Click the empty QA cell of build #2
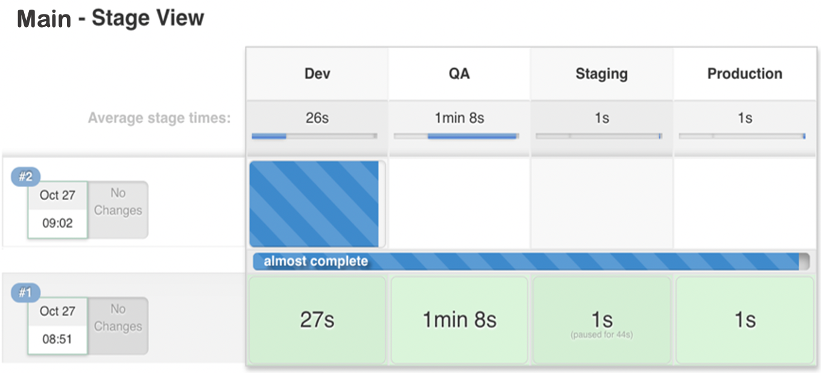 tap(459, 203)
